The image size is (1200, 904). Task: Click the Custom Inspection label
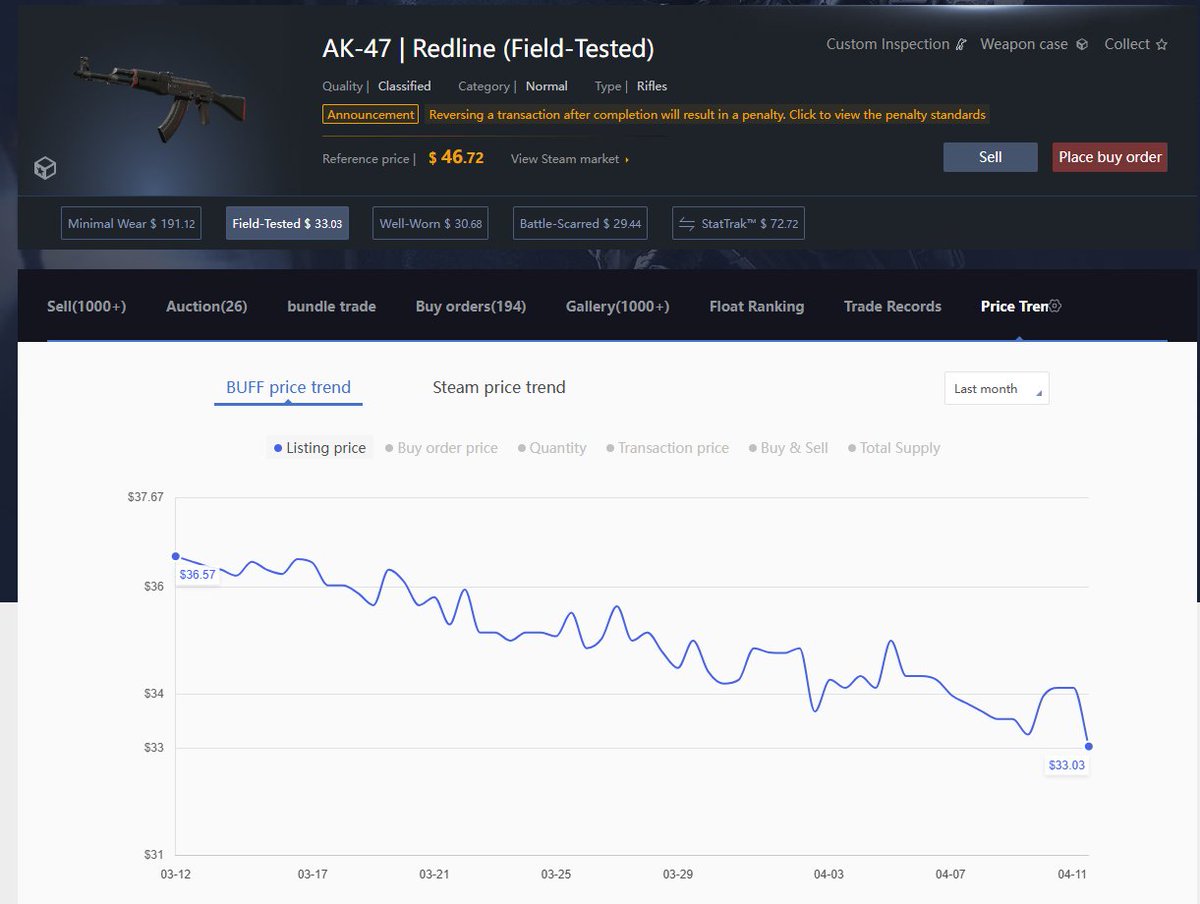[887, 44]
